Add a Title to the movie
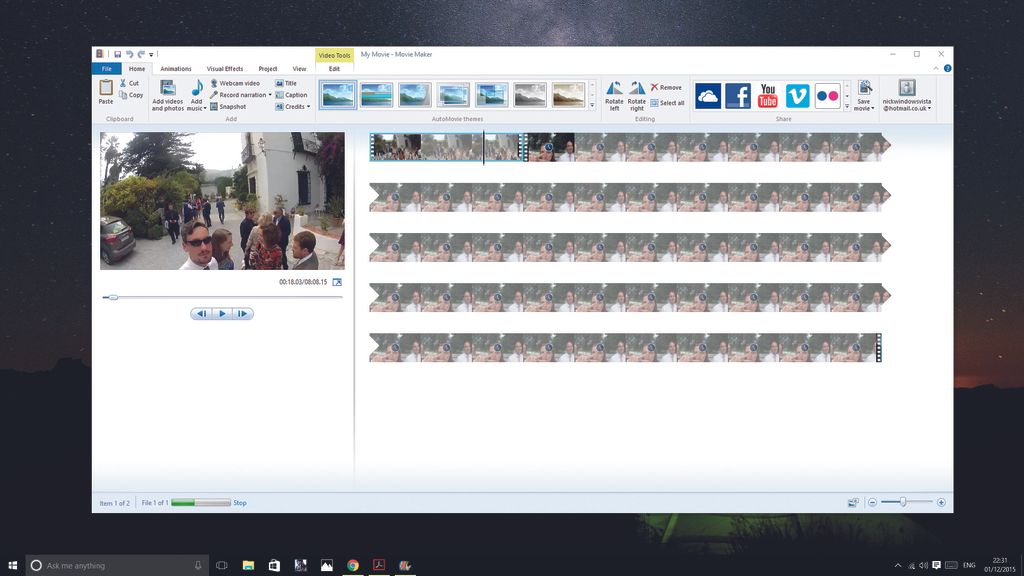 (290, 83)
